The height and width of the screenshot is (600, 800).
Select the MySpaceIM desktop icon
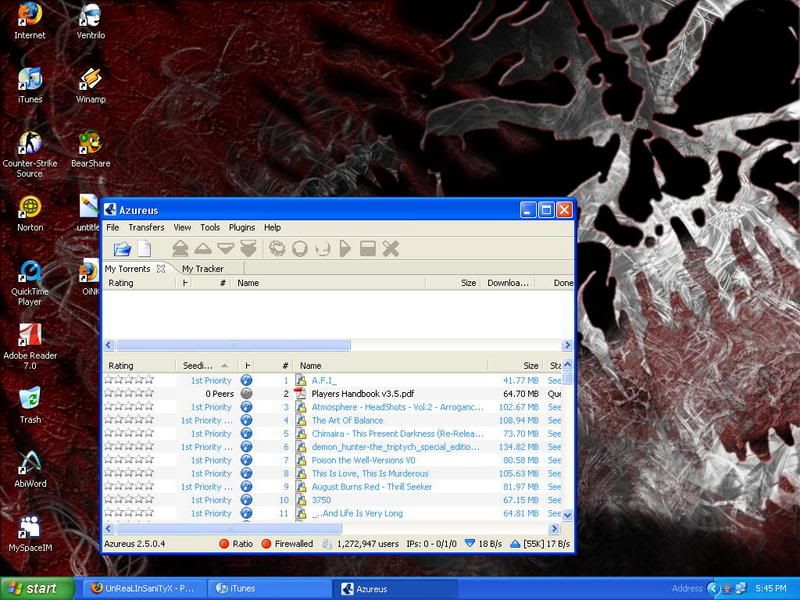point(30,534)
